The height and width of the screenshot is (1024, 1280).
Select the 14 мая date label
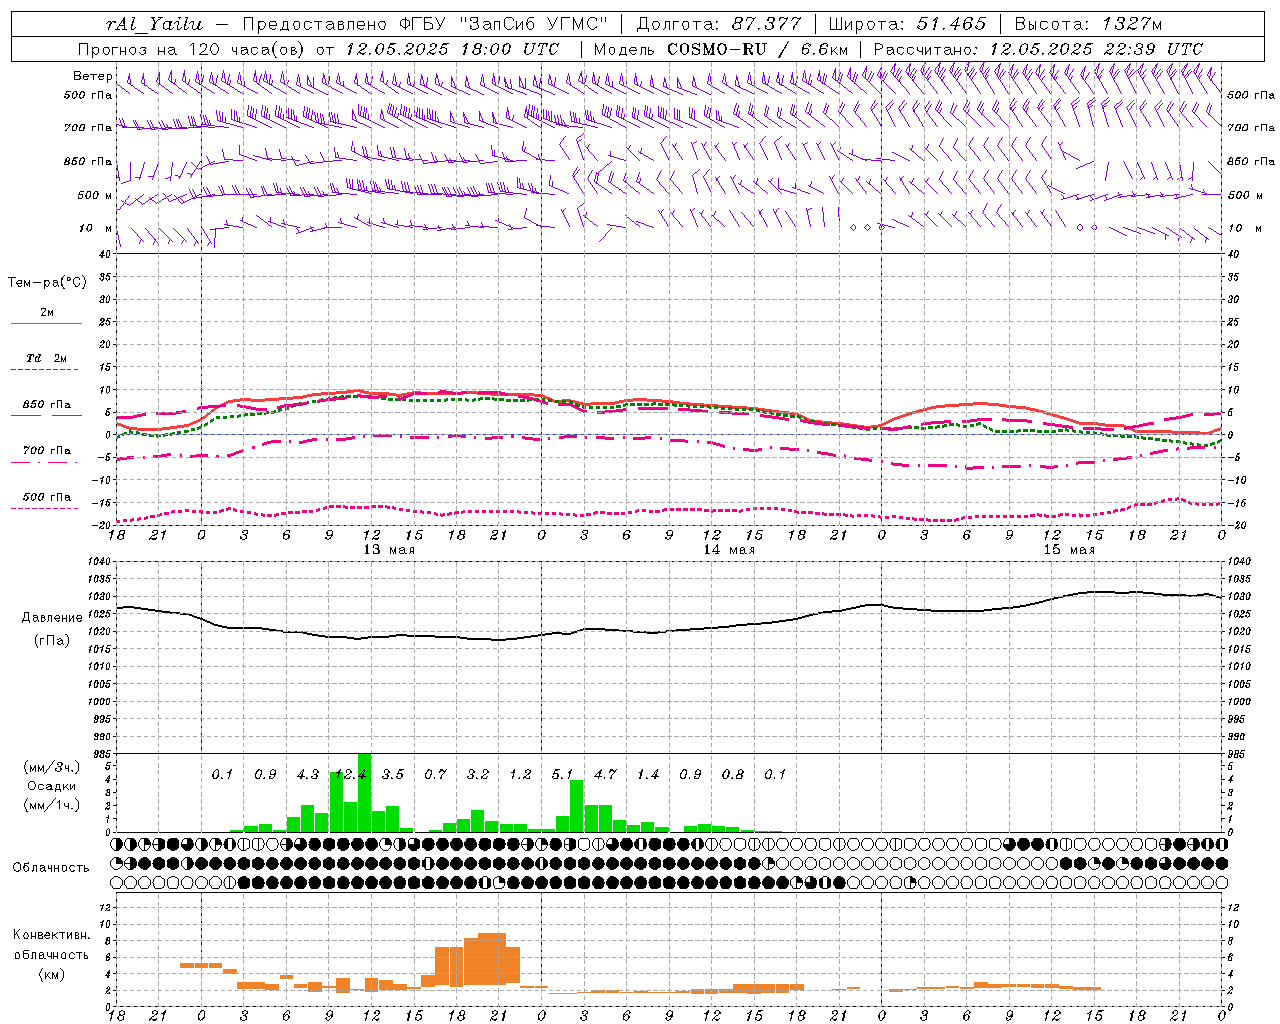729,550
